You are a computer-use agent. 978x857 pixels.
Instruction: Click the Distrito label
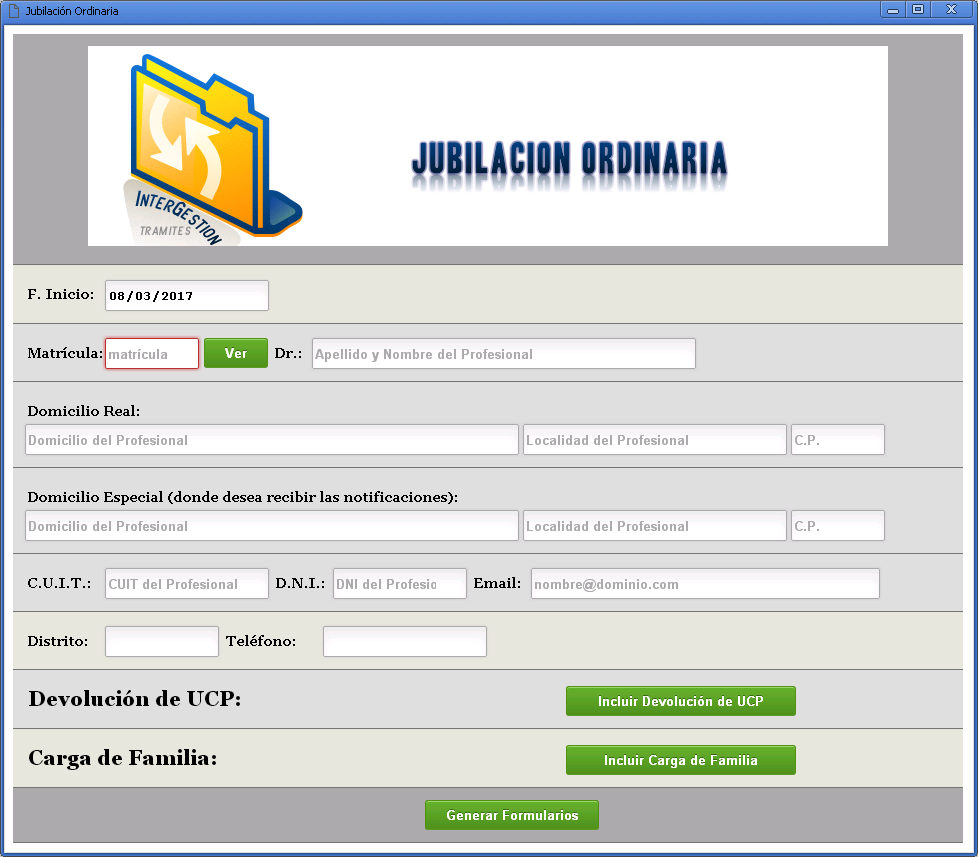click(57, 641)
